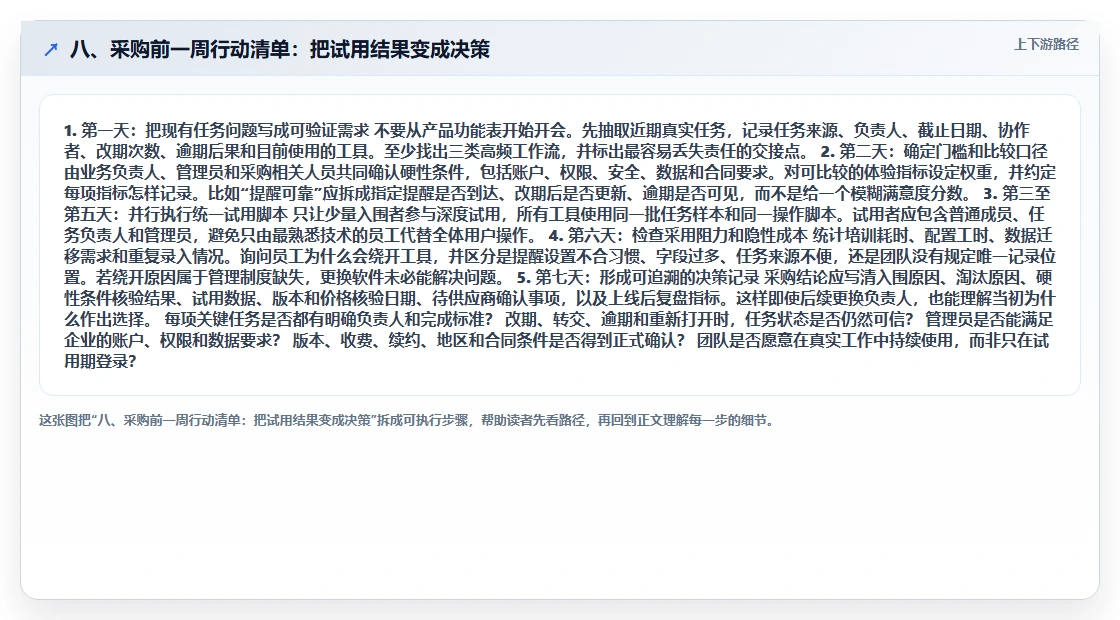The image size is (1120, 620).
Task: Click the 上下游路径 label
Action: 1046,44
